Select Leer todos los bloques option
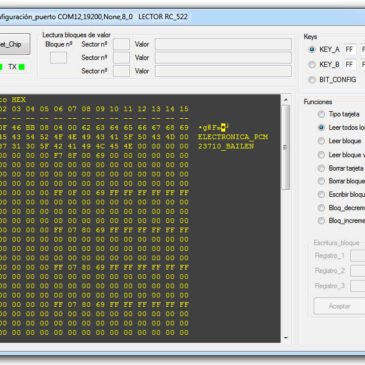Viewport: 365px width, 365px height. pos(321,128)
